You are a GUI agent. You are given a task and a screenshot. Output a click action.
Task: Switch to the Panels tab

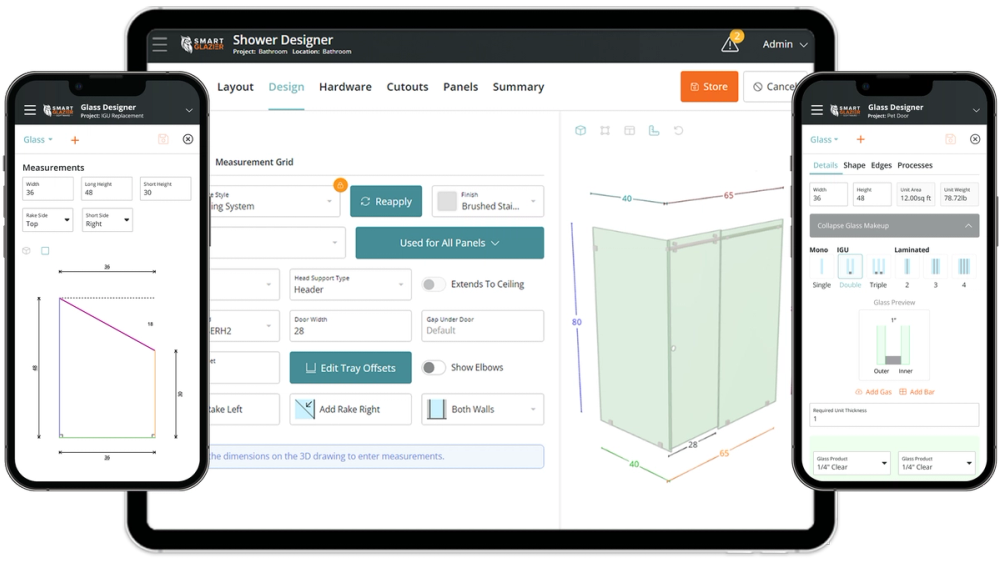460,87
